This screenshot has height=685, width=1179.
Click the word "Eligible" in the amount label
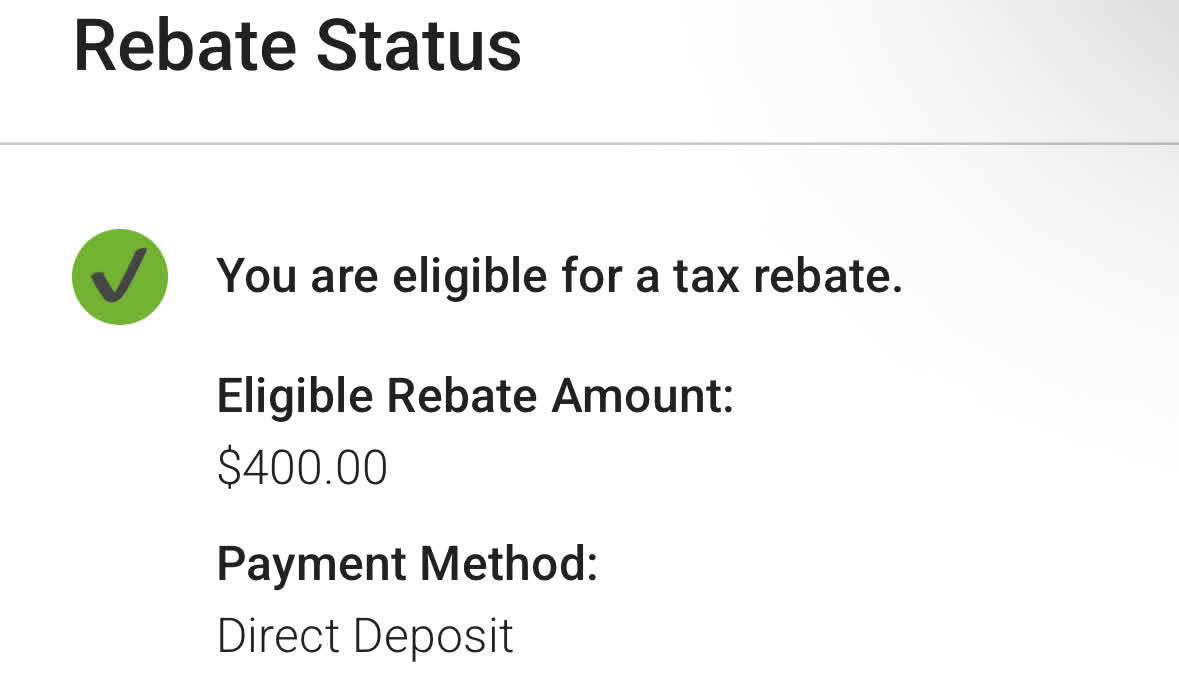pos(294,397)
